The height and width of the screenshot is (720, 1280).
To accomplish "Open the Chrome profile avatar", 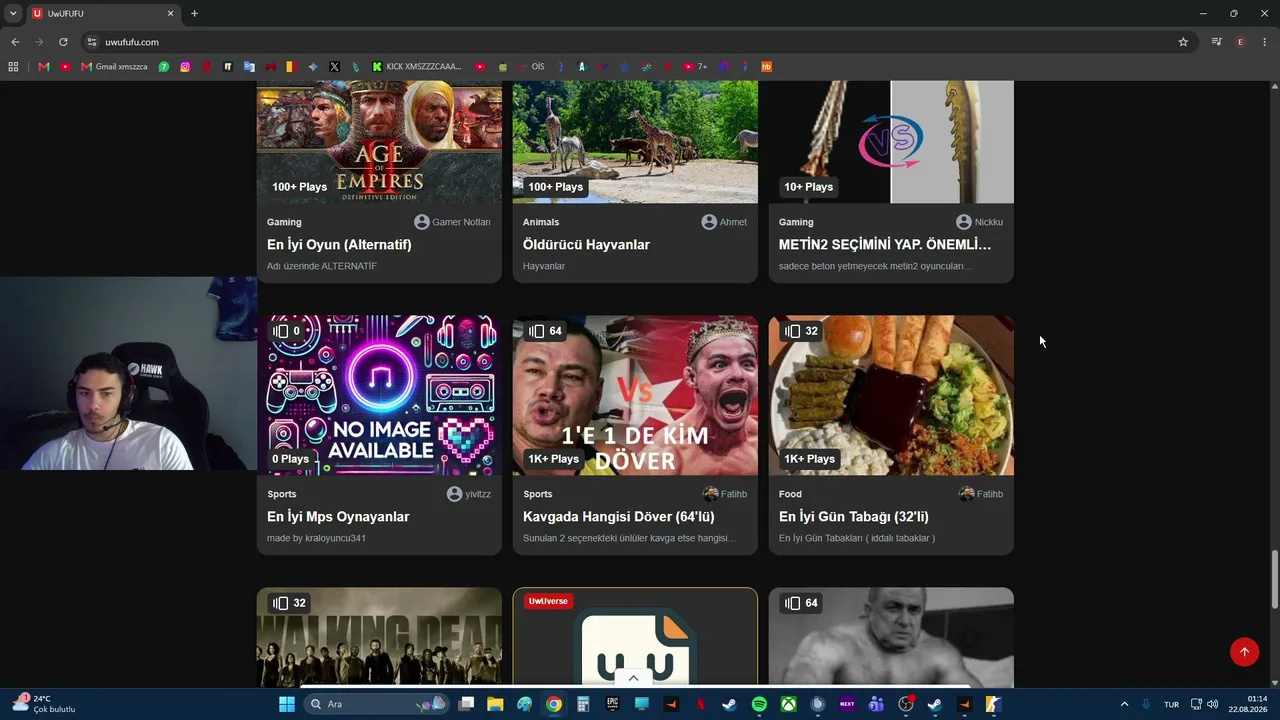I will click(1241, 42).
